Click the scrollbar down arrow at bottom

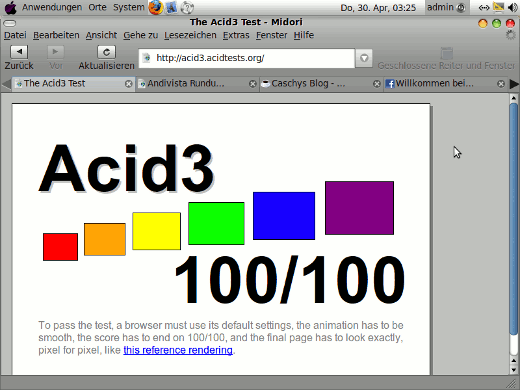(x=514, y=370)
